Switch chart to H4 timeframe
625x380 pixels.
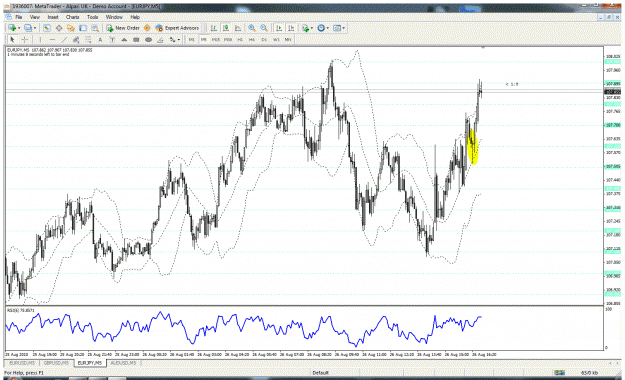coord(252,39)
